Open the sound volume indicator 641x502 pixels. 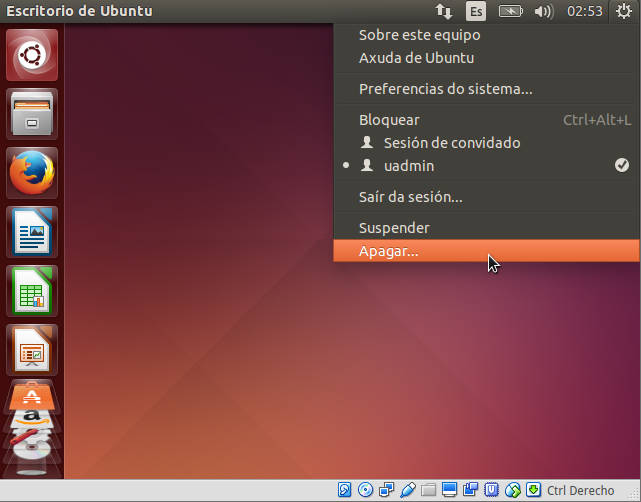point(544,11)
